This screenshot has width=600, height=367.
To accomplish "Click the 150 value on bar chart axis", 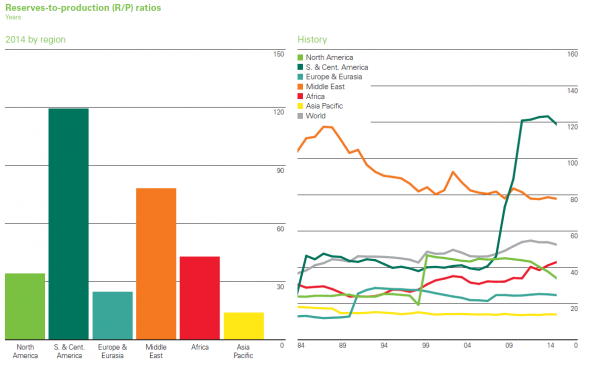I will (279, 54).
